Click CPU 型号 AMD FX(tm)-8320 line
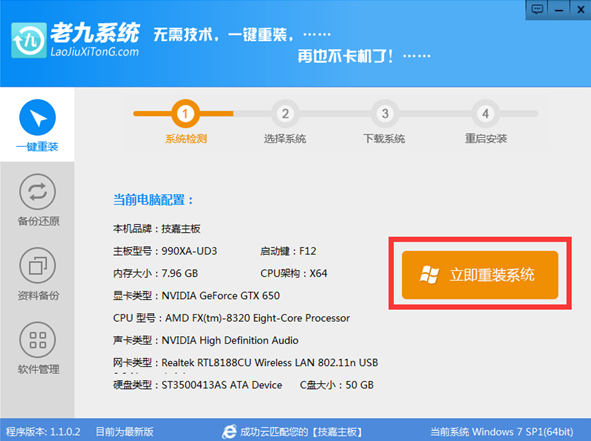The height and width of the screenshot is (441, 591). click(231, 318)
